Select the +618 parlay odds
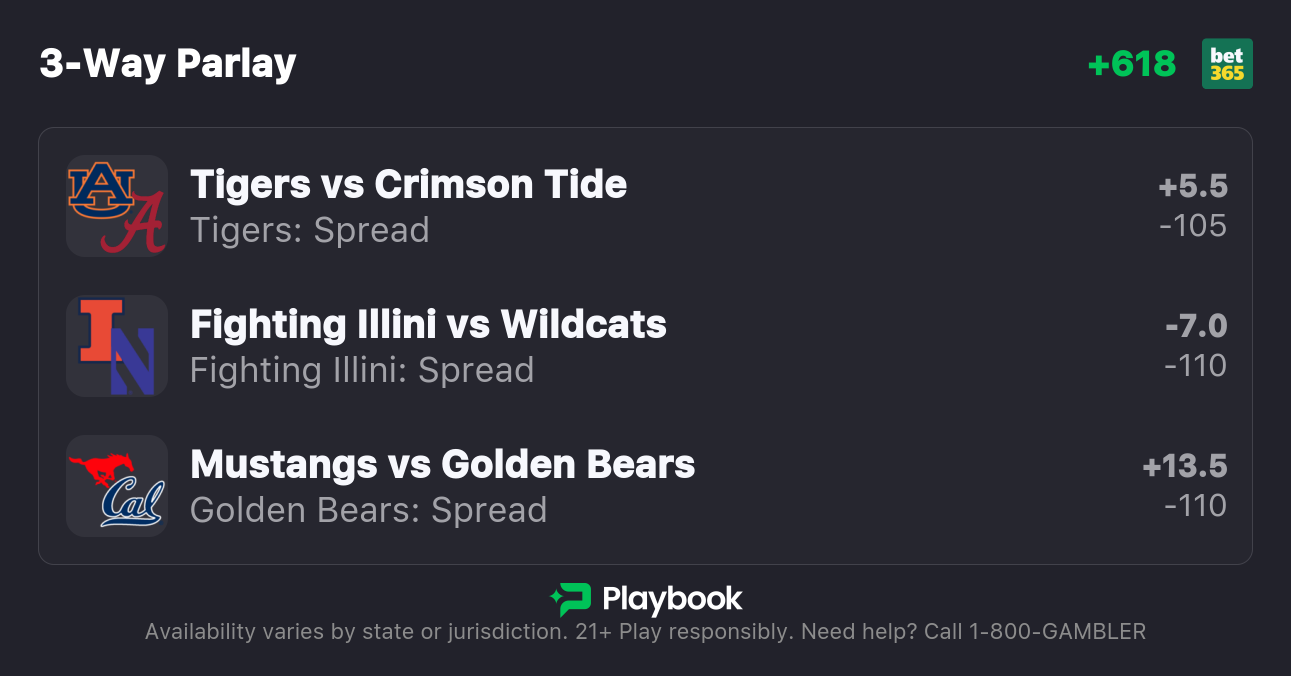 [x=1131, y=64]
